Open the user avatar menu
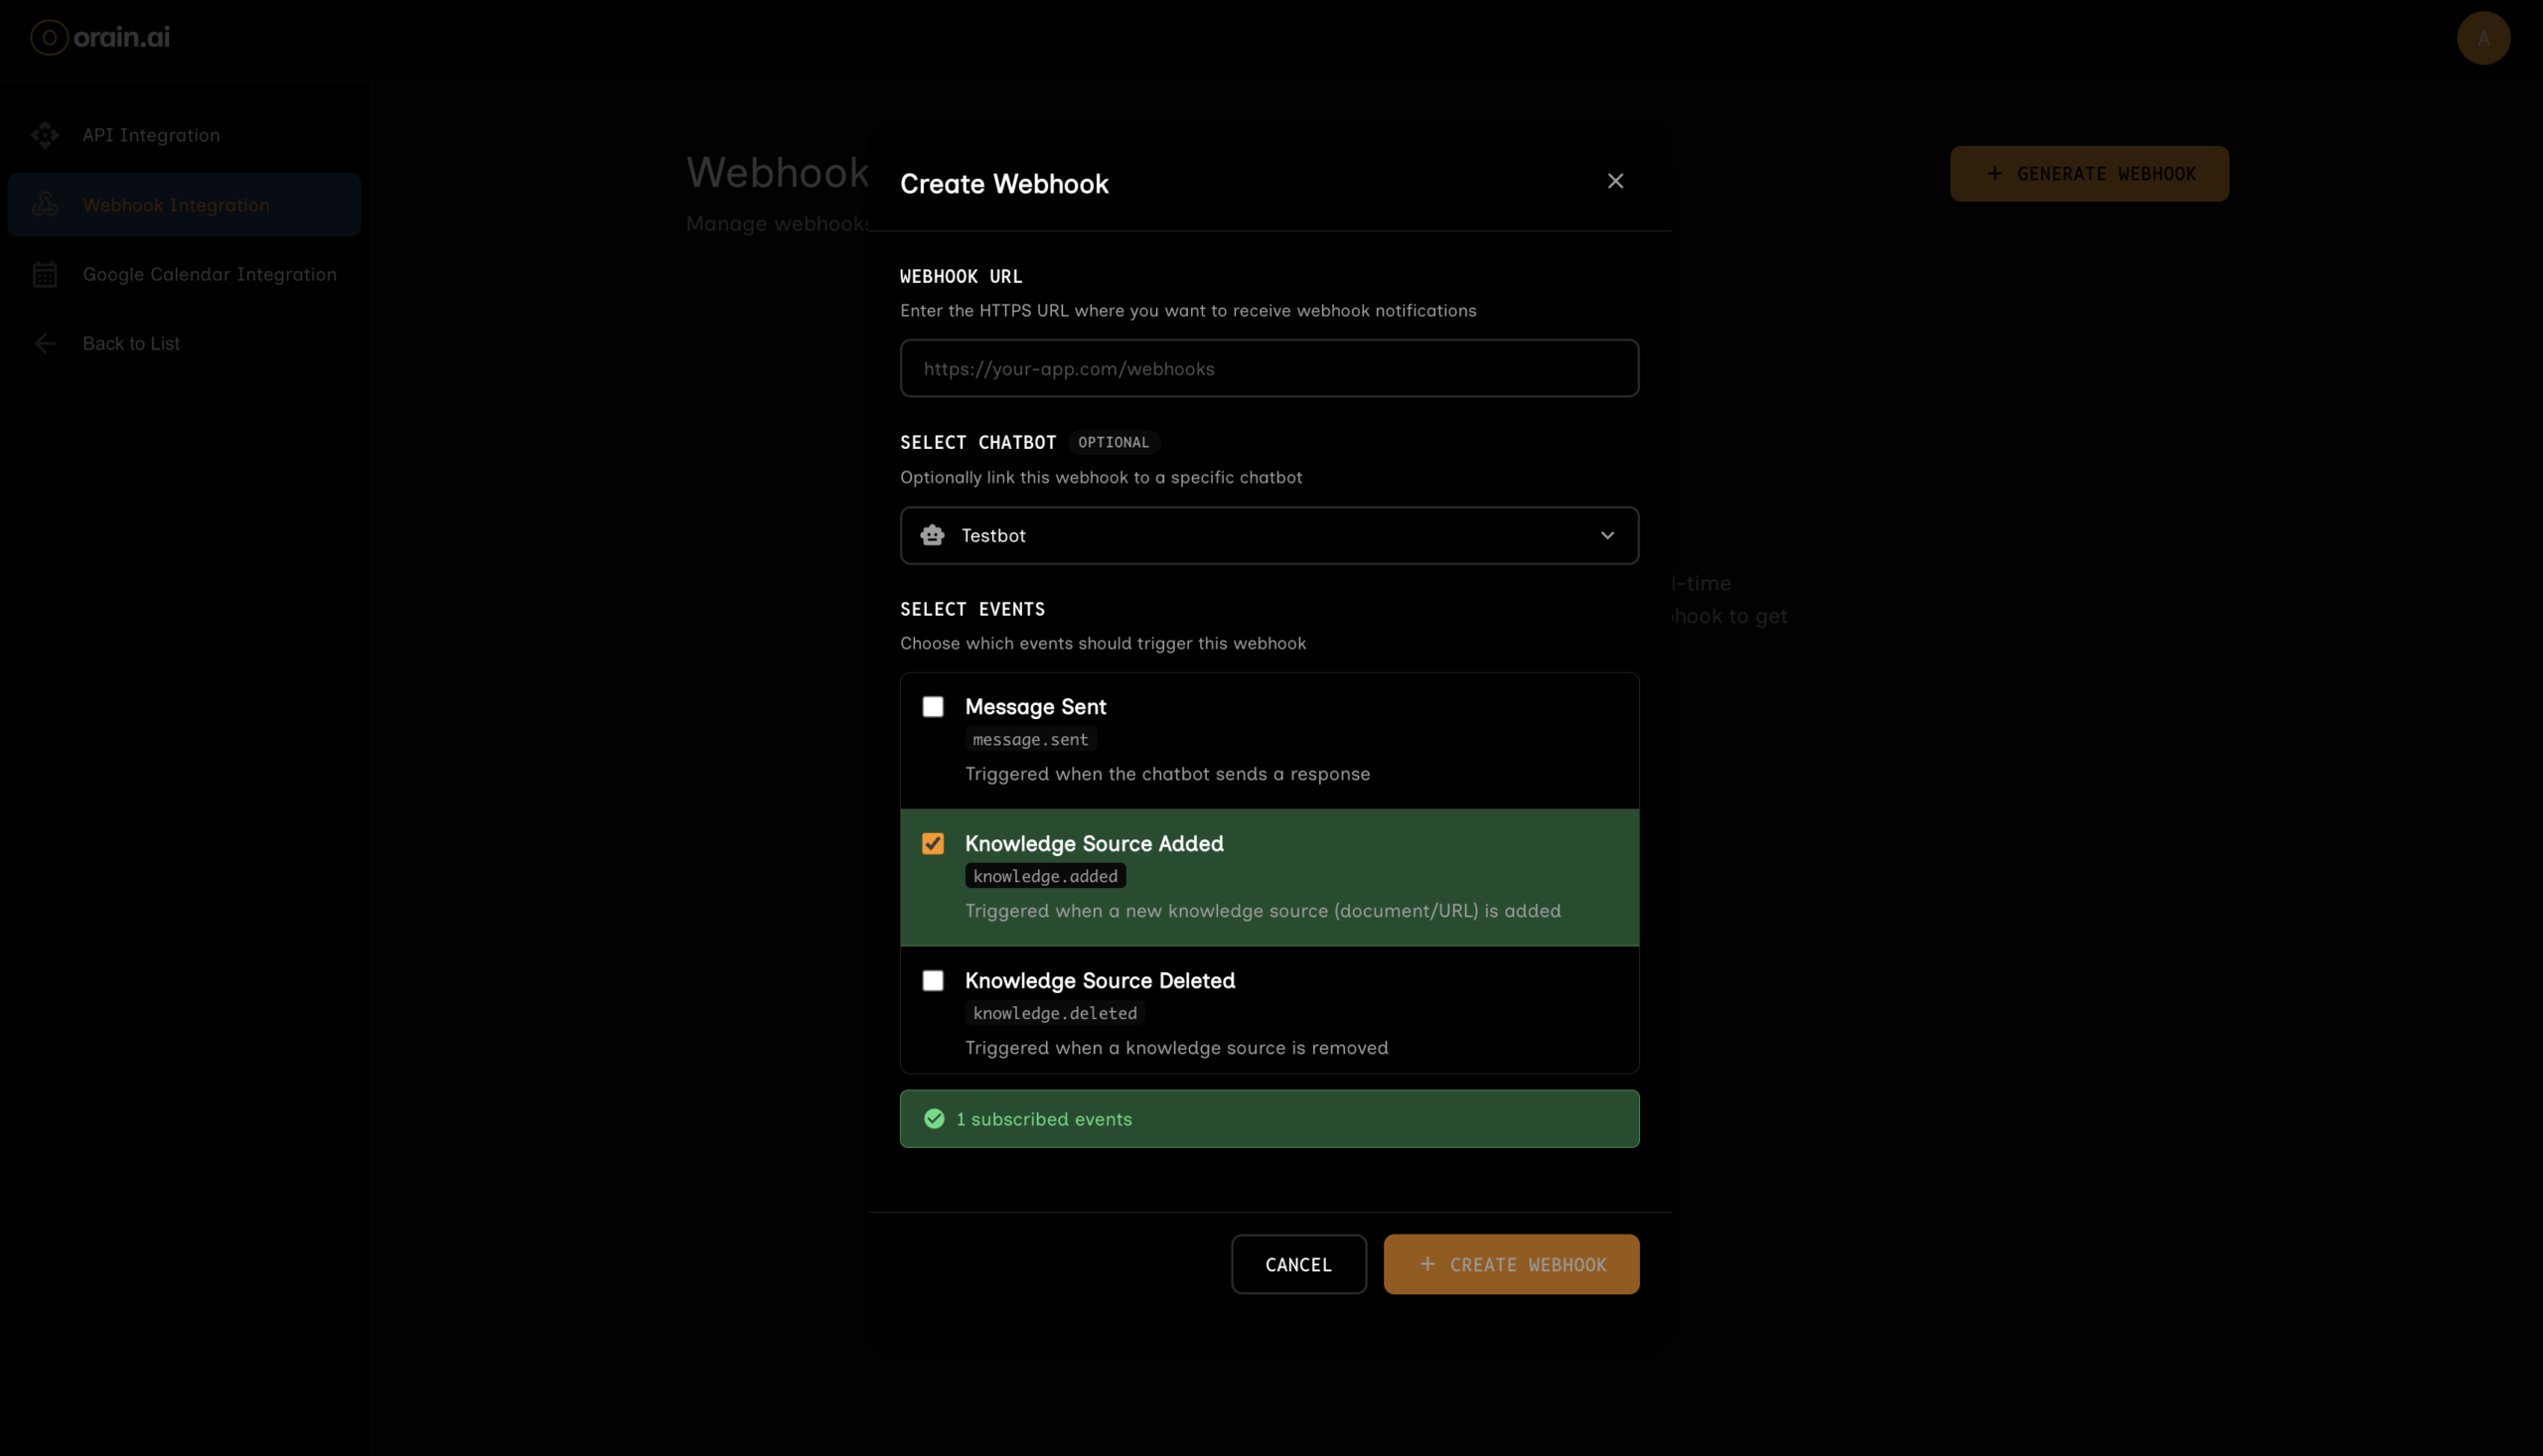This screenshot has height=1456, width=2543. pyautogui.click(x=2483, y=38)
